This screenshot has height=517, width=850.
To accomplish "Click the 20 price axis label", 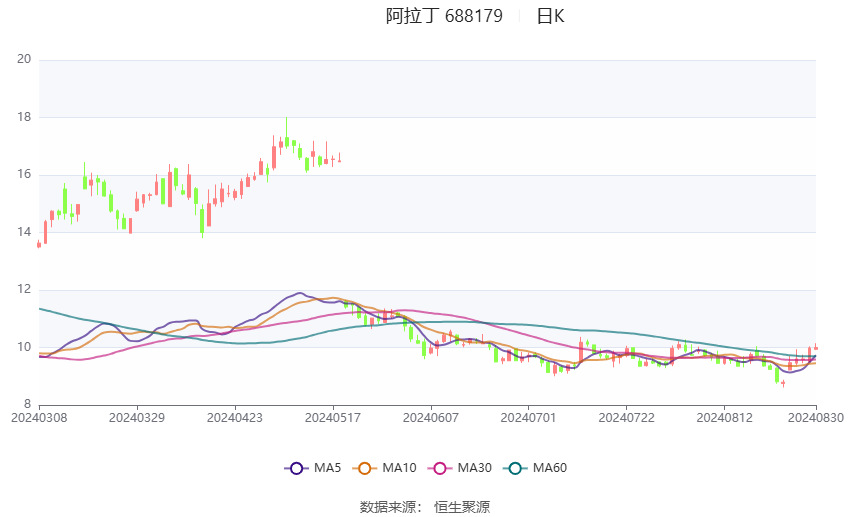I will [x=24, y=59].
